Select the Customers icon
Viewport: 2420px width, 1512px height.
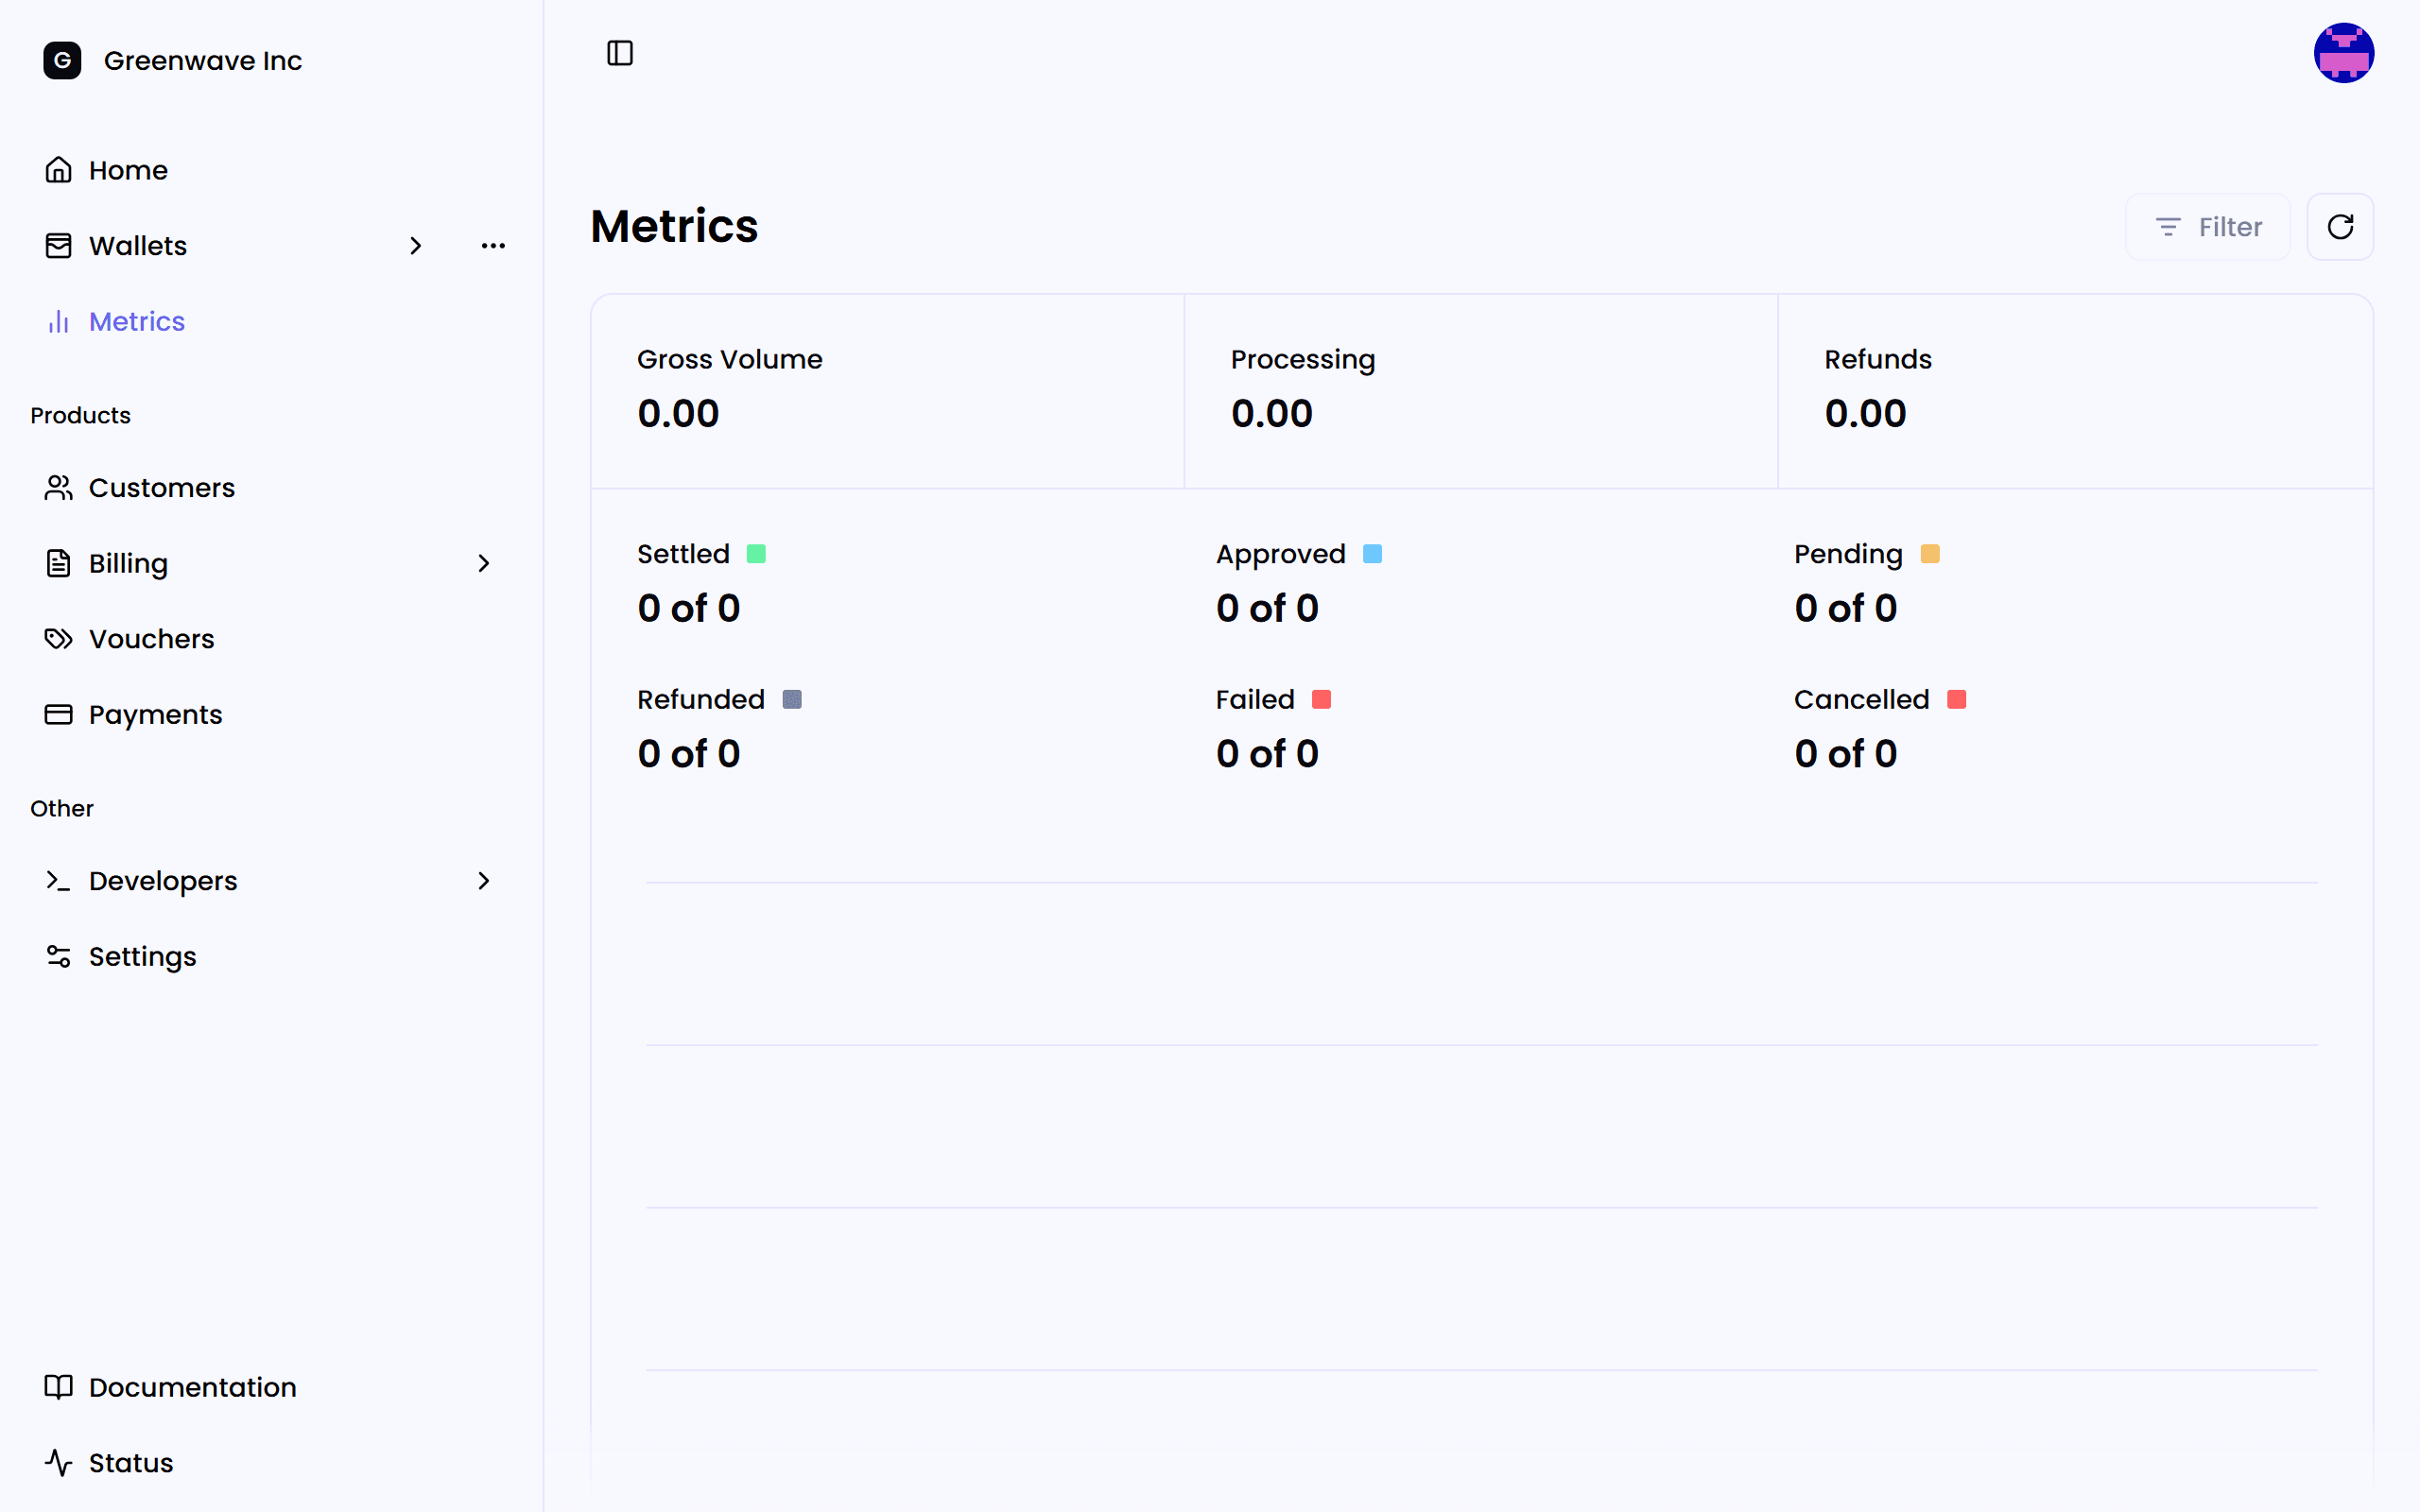tap(58, 488)
